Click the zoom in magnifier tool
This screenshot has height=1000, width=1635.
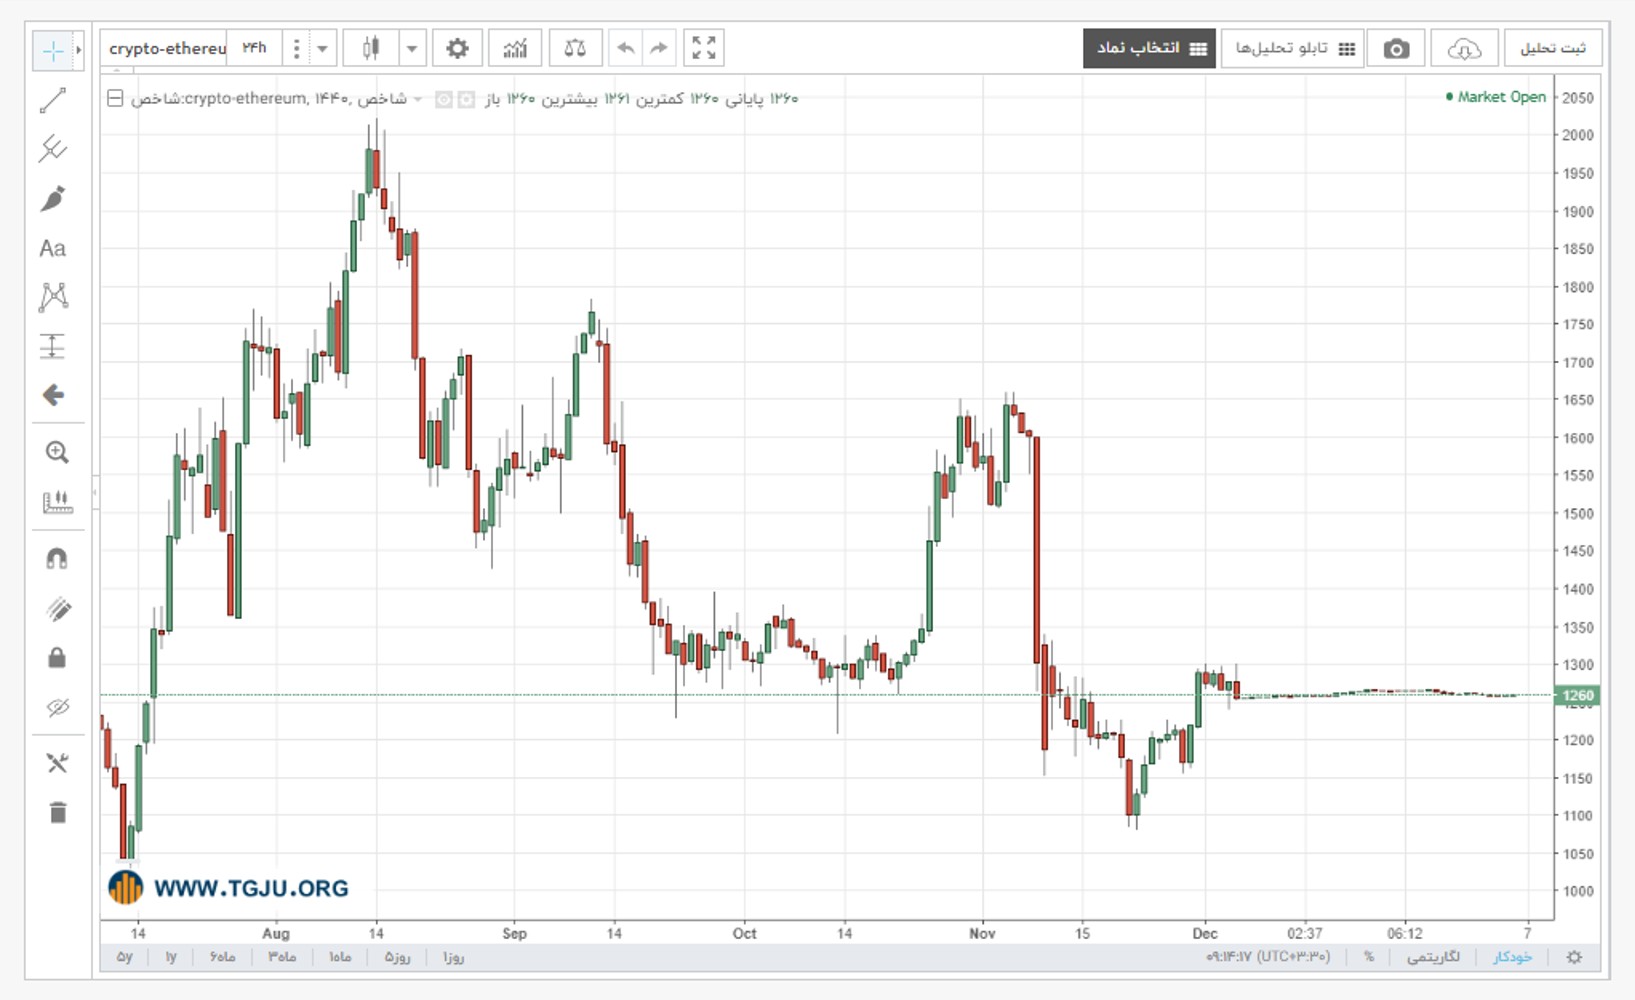tap(57, 452)
